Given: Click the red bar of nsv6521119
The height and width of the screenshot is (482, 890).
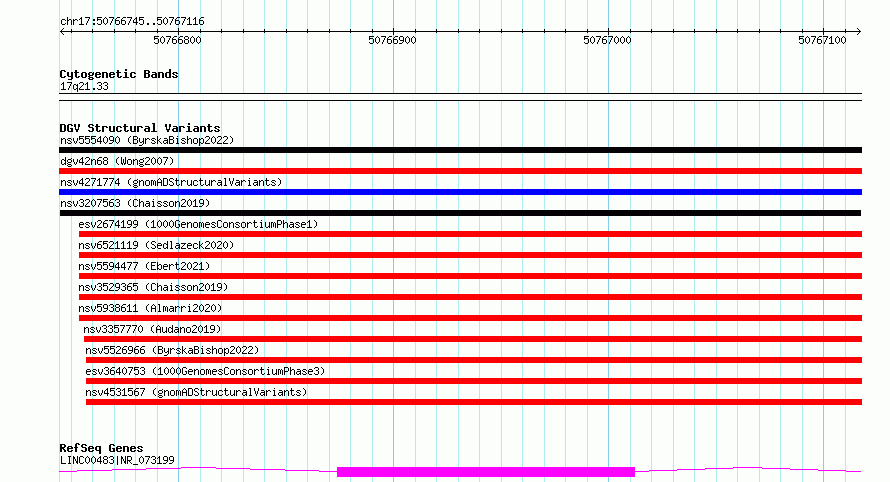Looking at the screenshot, I should (x=470, y=255).
